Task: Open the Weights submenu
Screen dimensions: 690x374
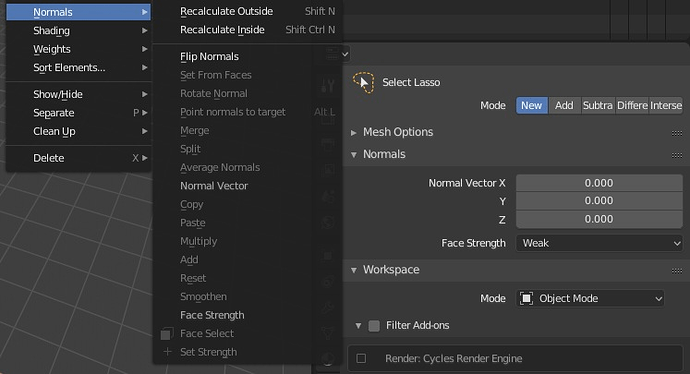Action: click(x=78, y=49)
